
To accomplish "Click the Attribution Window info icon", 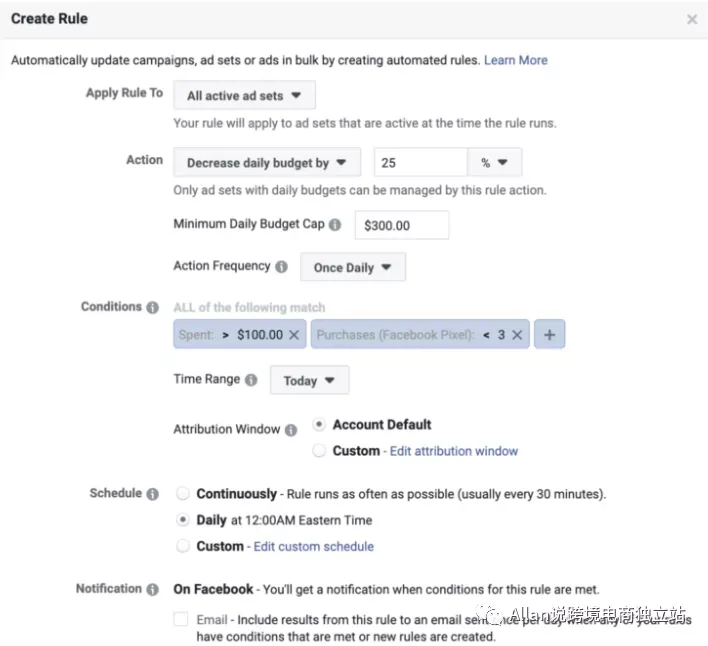I will [291, 430].
